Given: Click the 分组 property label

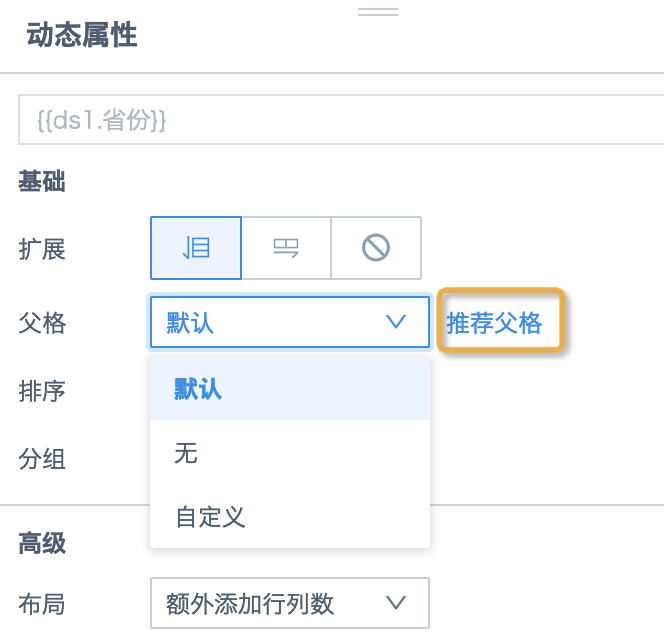Looking at the screenshot, I should 42,459.
